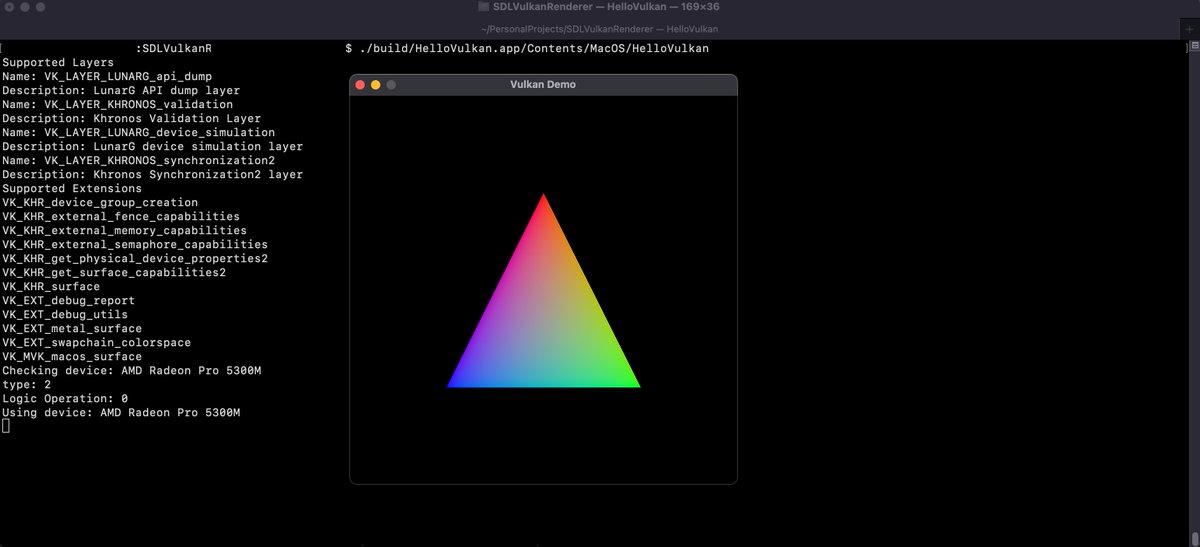This screenshot has height=547, width=1200.
Task: Zoom the terminal window with green button
Action: coord(41,7)
